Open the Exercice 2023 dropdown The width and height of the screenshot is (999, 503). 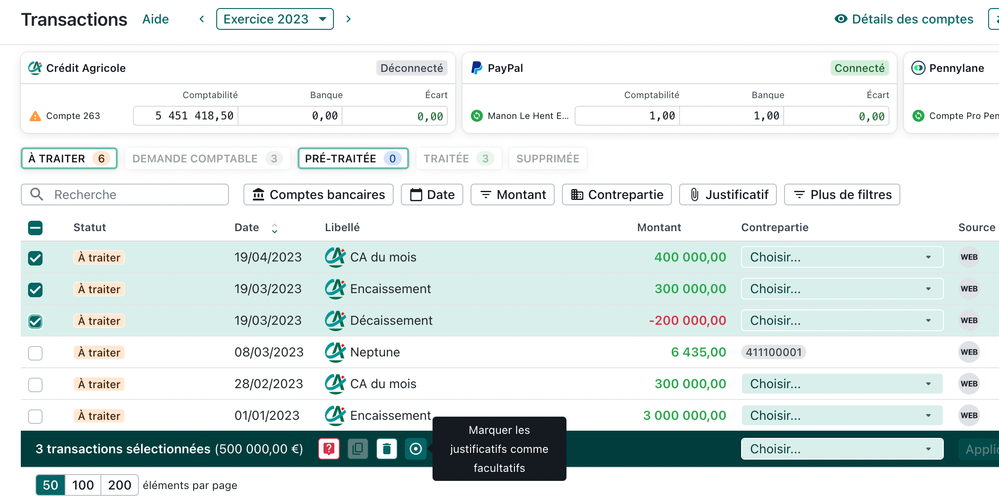(x=275, y=19)
